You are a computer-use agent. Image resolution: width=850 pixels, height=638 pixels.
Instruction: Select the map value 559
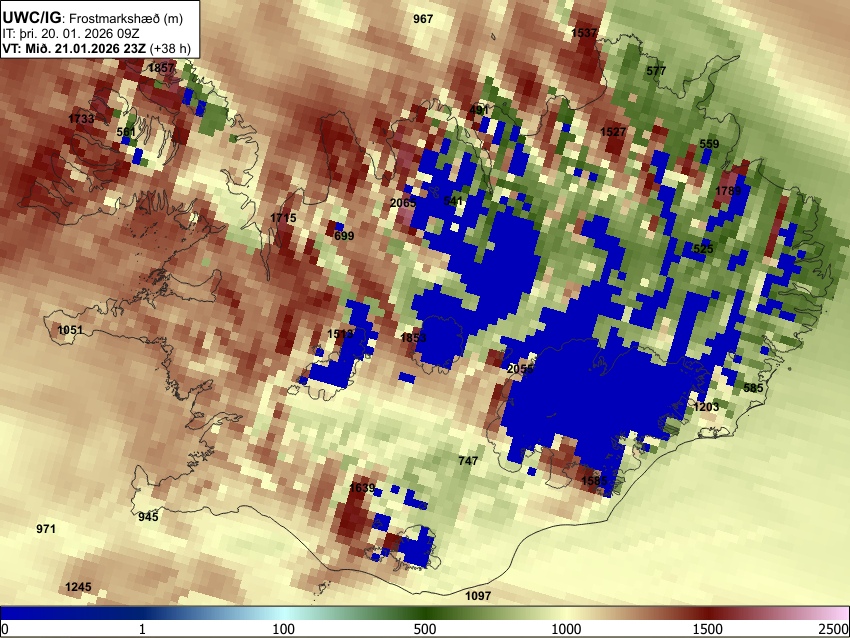coord(709,144)
